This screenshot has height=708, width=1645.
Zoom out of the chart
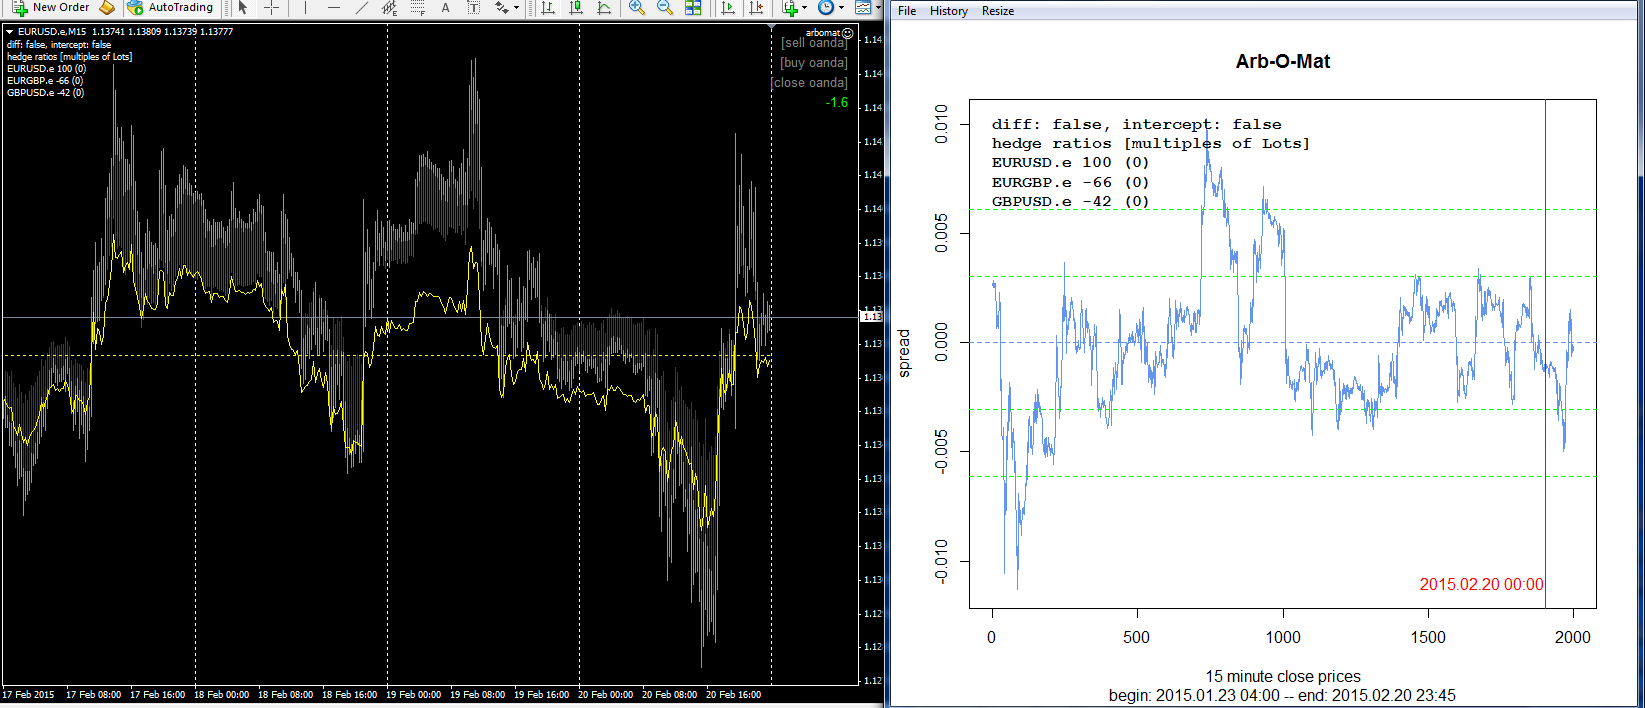[x=664, y=7]
